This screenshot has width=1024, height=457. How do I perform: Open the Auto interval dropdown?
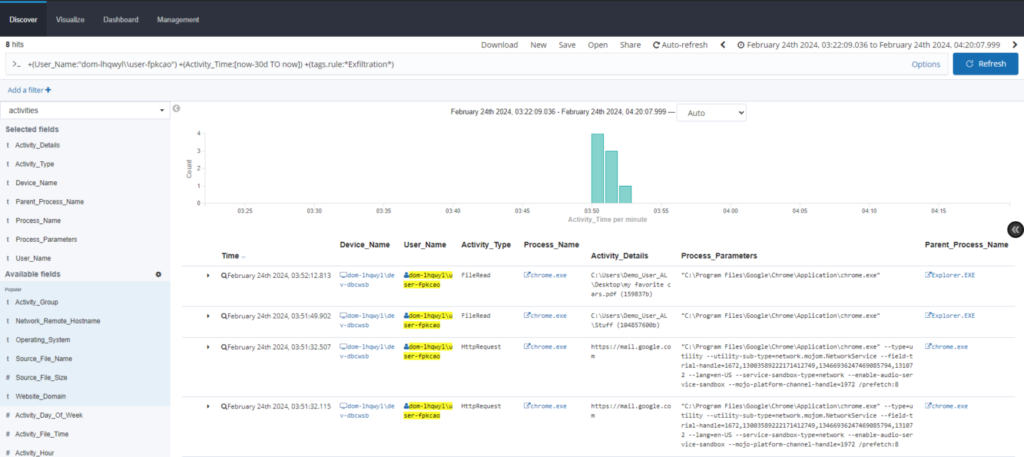click(x=711, y=113)
